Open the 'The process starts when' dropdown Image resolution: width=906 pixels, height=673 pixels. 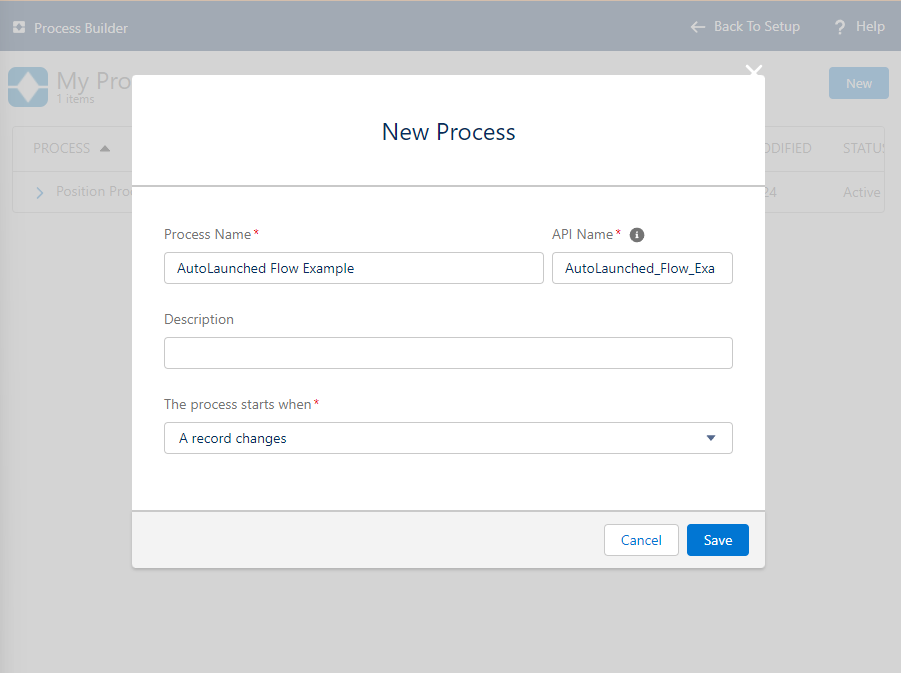tap(448, 438)
